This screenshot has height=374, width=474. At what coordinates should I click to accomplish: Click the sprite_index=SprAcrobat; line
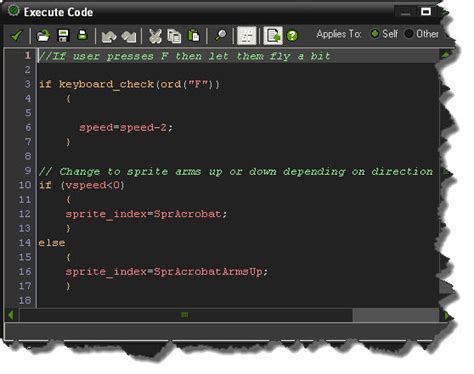pyautogui.click(x=146, y=214)
